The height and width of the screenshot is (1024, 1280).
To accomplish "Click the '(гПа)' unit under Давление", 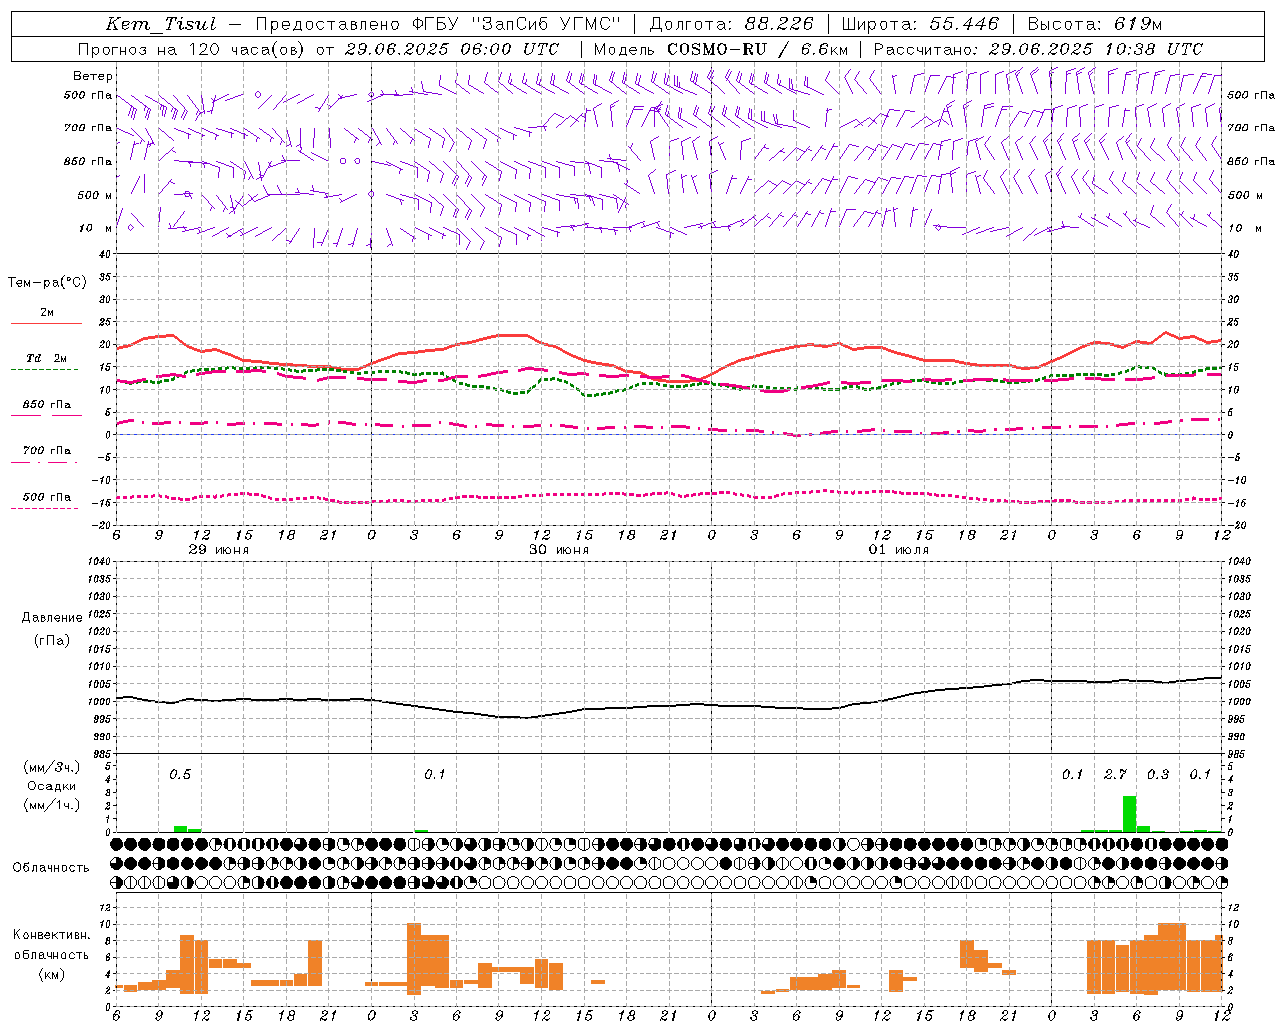I will click(x=52, y=640).
